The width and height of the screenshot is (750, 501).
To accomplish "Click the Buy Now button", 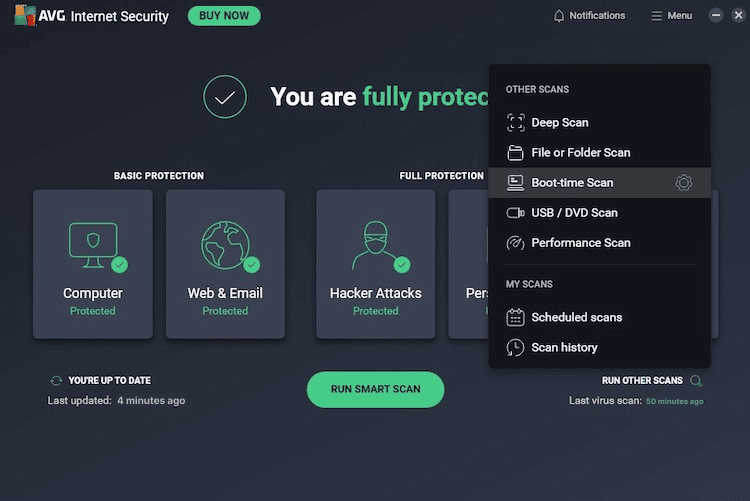I will pyautogui.click(x=224, y=16).
